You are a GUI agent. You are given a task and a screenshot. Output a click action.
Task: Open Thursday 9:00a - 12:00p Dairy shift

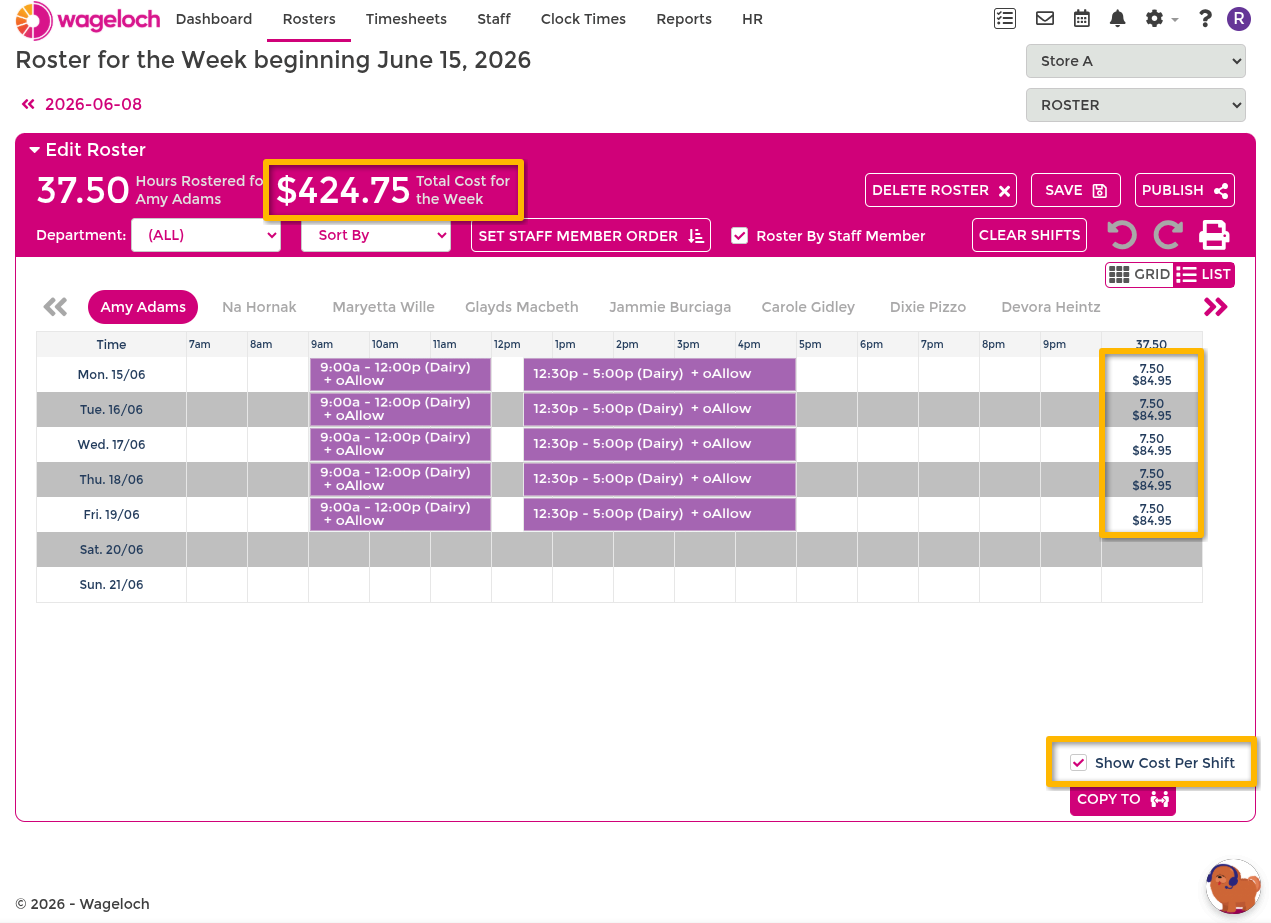(400, 479)
